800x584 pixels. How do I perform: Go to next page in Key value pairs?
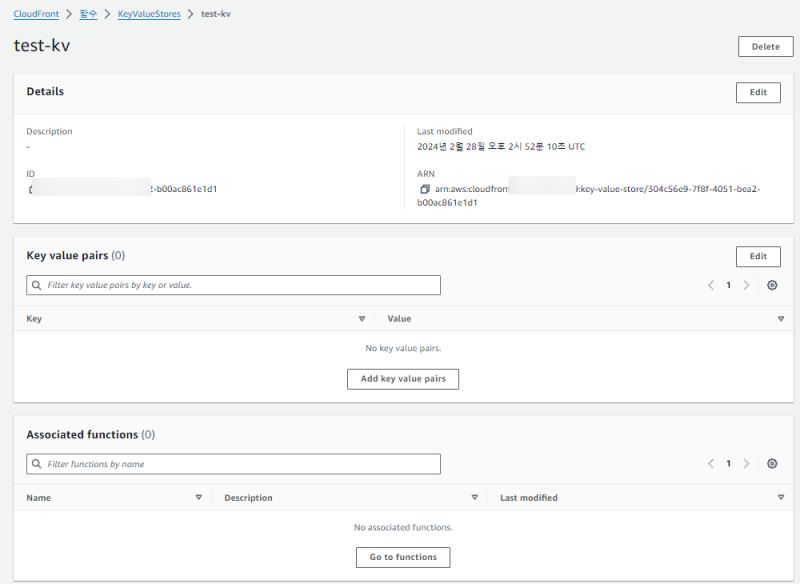[746, 285]
